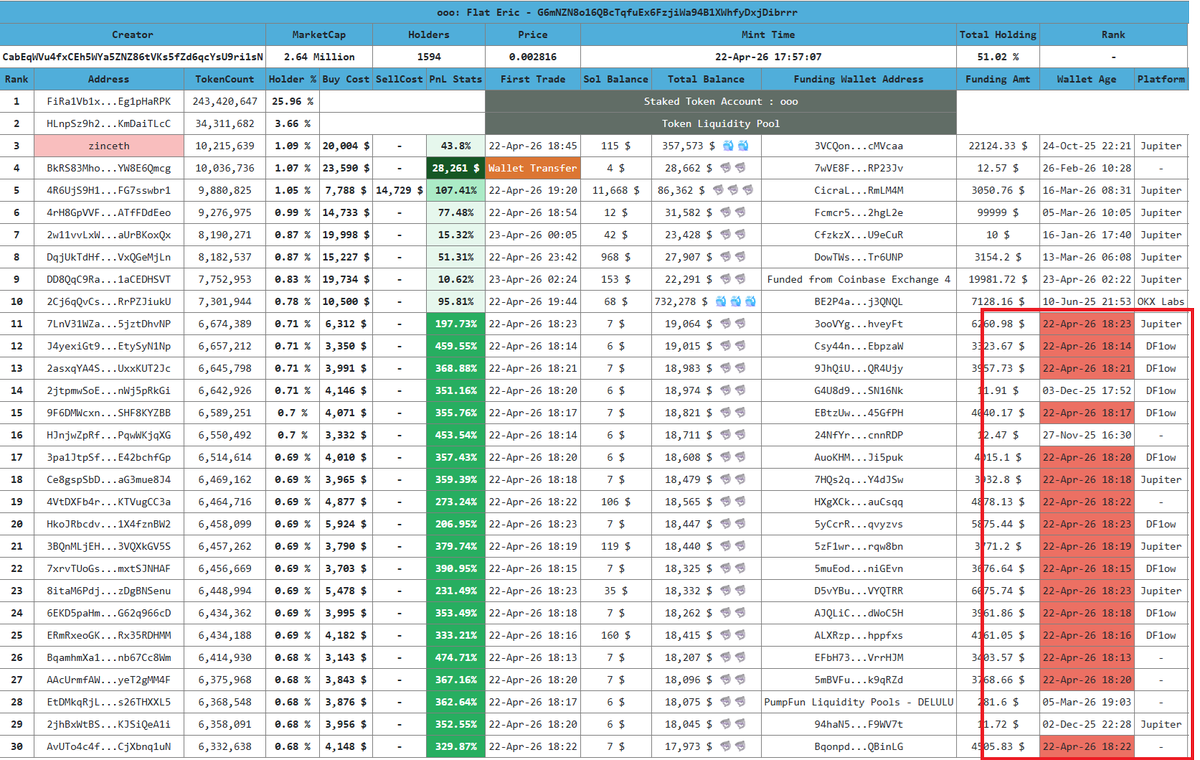The width and height of the screenshot is (1200, 760).
Task: Click the first shark icon beside 17,973 $
Action: [727, 747]
